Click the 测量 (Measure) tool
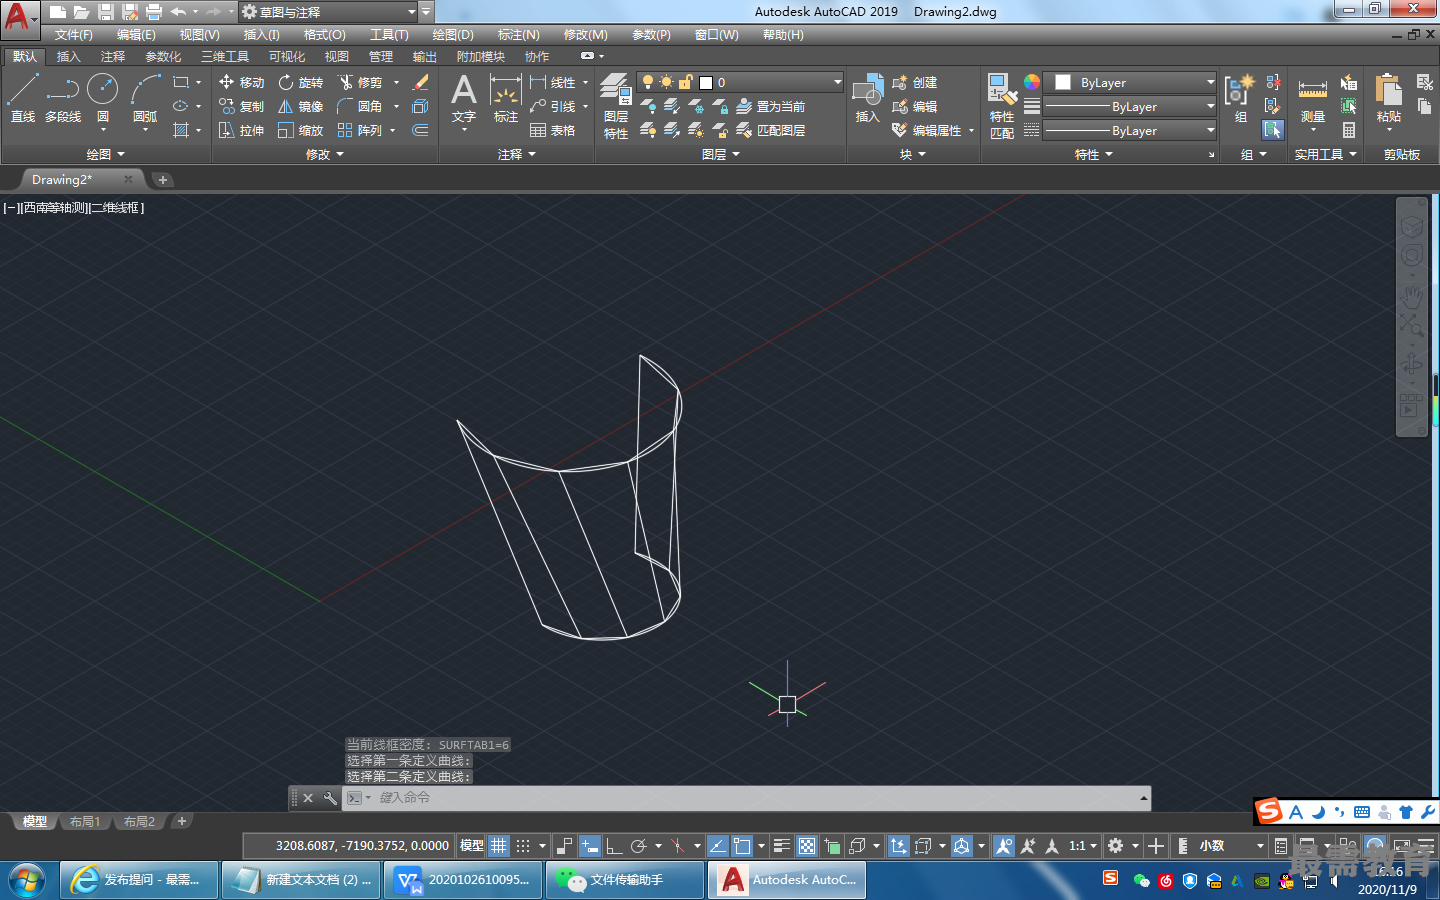 tap(1313, 100)
